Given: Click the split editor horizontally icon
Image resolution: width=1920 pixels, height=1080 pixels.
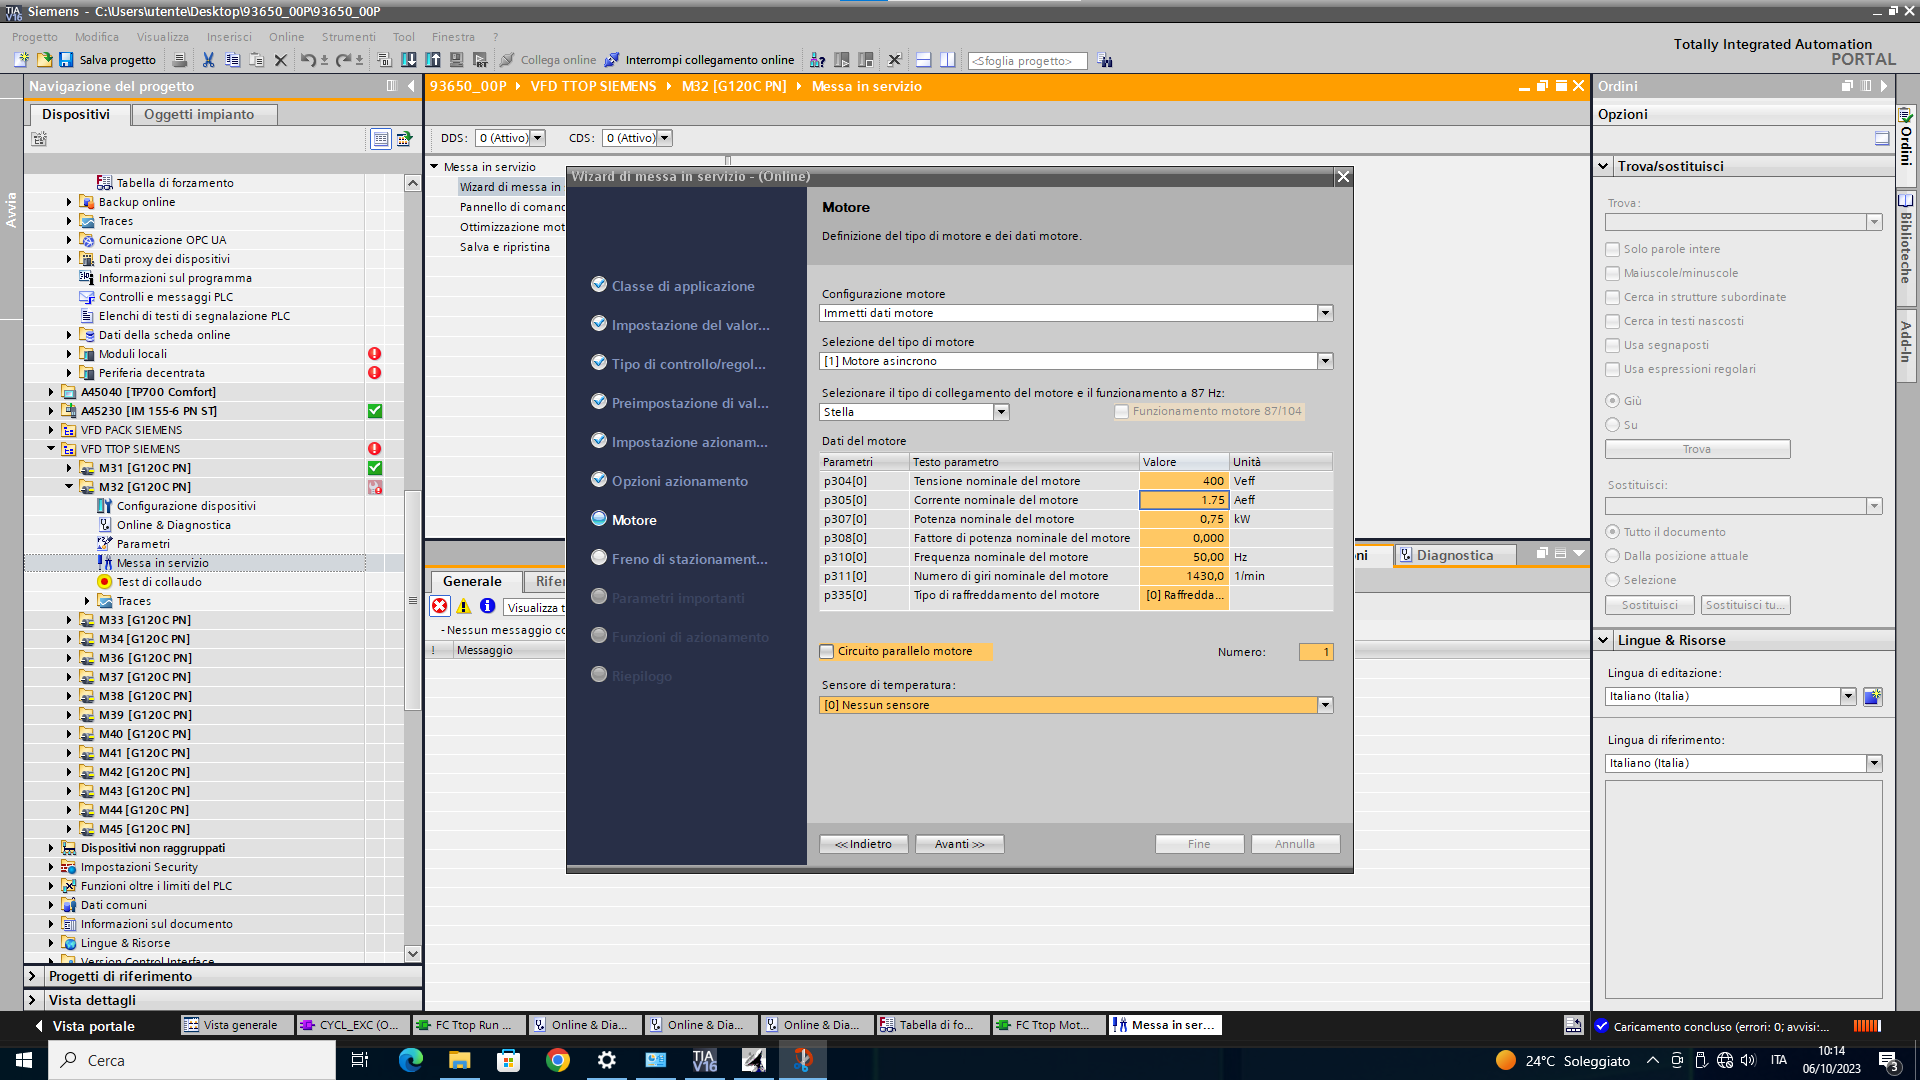Looking at the screenshot, I should tap(923, 60).
